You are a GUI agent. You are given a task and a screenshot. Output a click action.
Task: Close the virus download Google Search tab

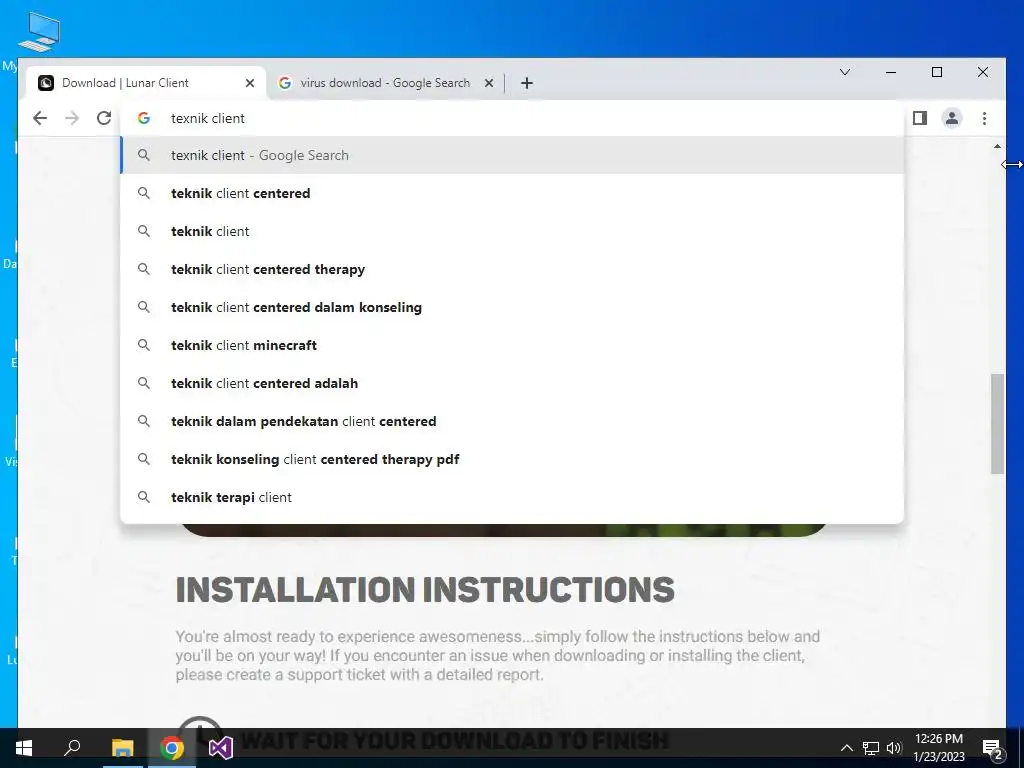[x=488, y=83]
